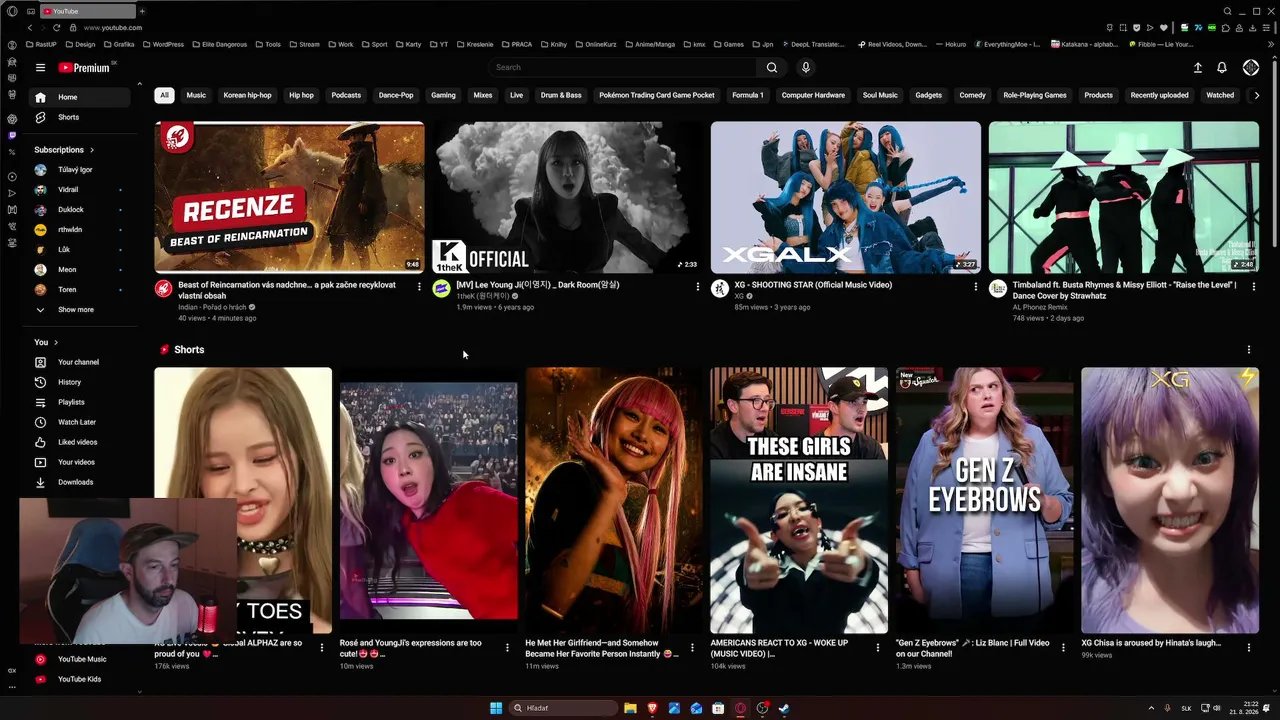Select the Formula 1 filter chip
This screenshot has height=720, width=1280.
[748, 95]
